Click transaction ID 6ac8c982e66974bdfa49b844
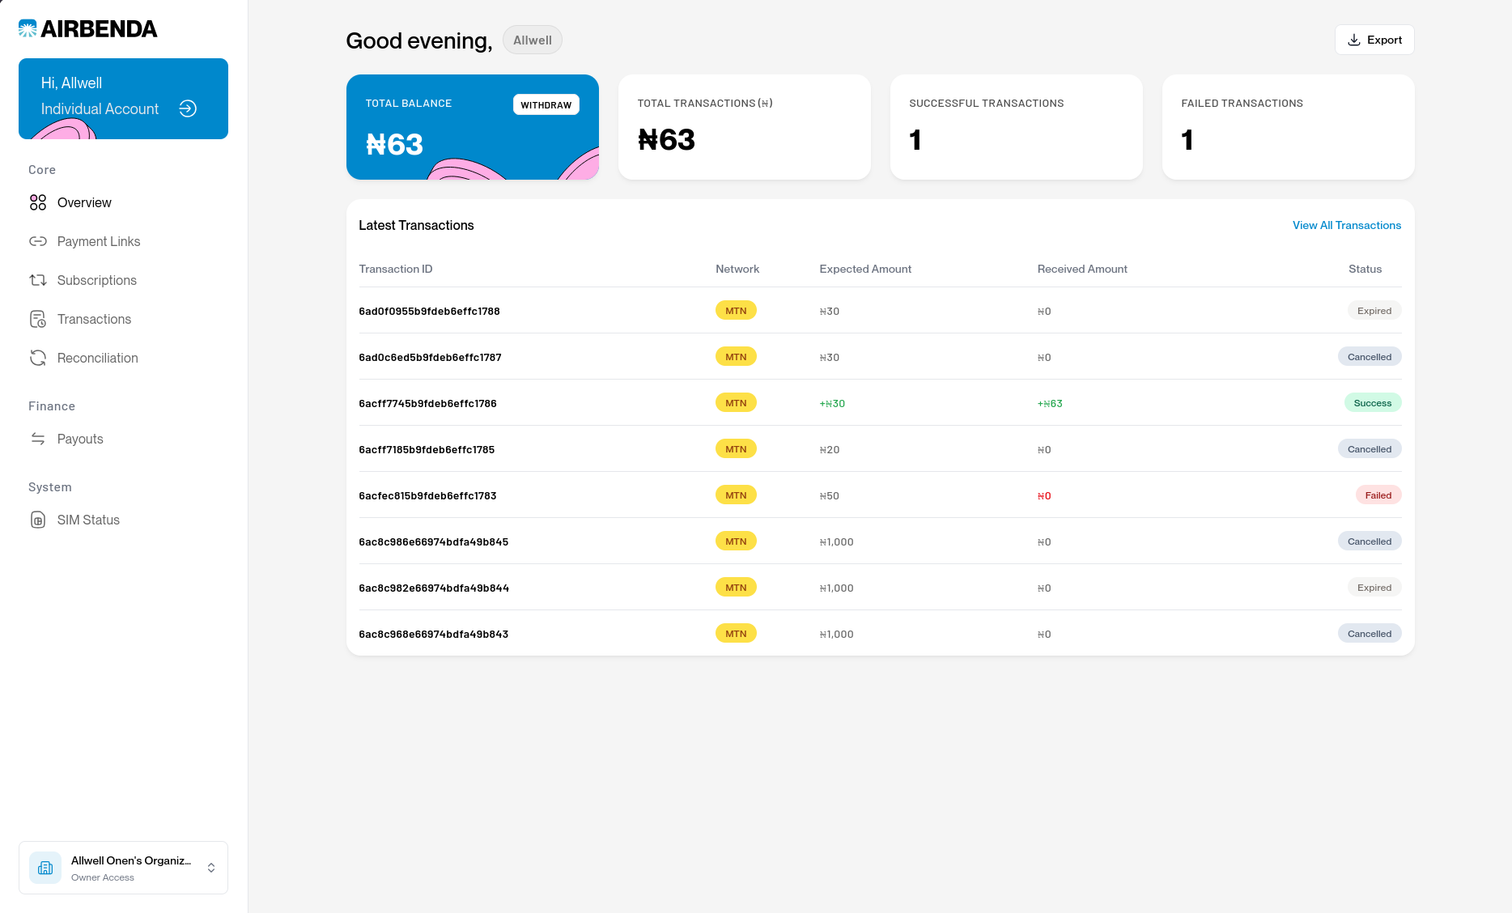 point(434,588)
